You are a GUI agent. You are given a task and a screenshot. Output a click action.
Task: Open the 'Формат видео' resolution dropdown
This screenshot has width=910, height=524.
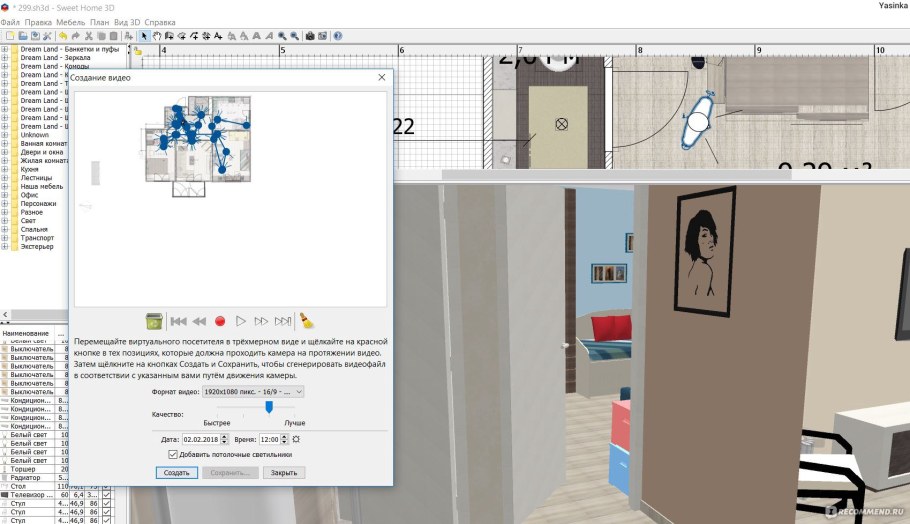(x=253, y=392)
